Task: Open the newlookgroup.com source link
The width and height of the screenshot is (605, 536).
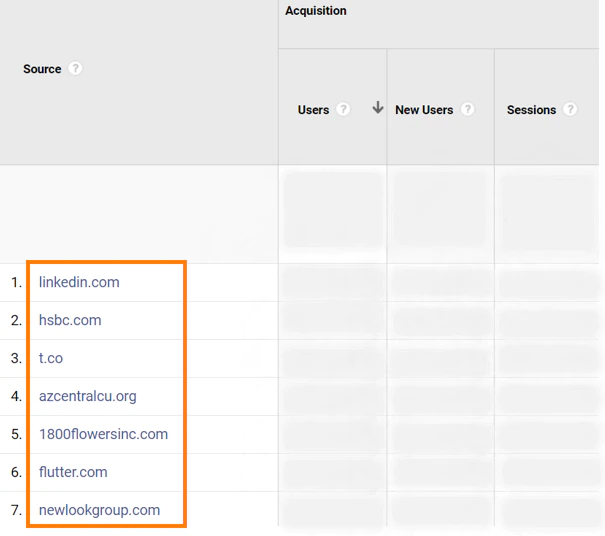Action: coord(100,510)
